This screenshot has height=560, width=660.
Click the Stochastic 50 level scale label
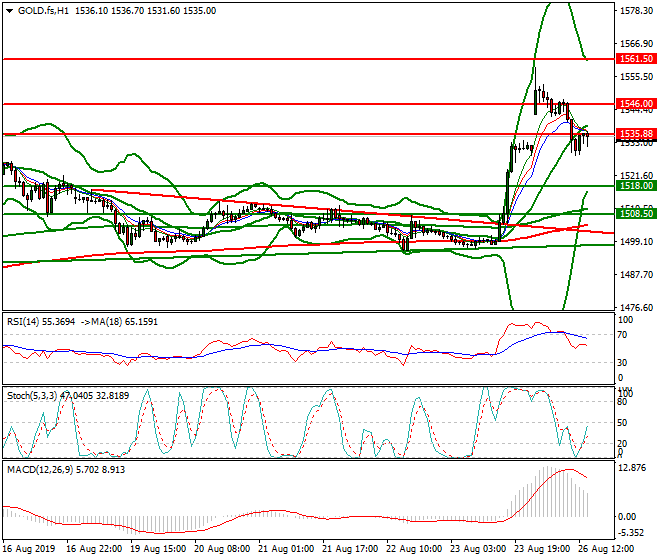point(623,423)
